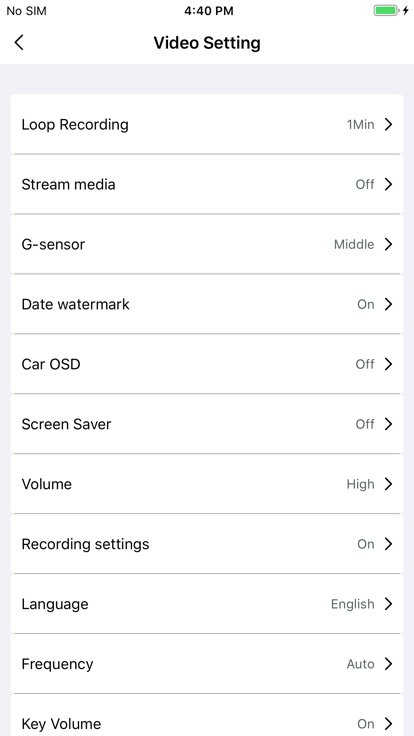Click chevron arrow beside Car OSD
414x736 pixels.
pyautogui.click(x=388, y=364)
